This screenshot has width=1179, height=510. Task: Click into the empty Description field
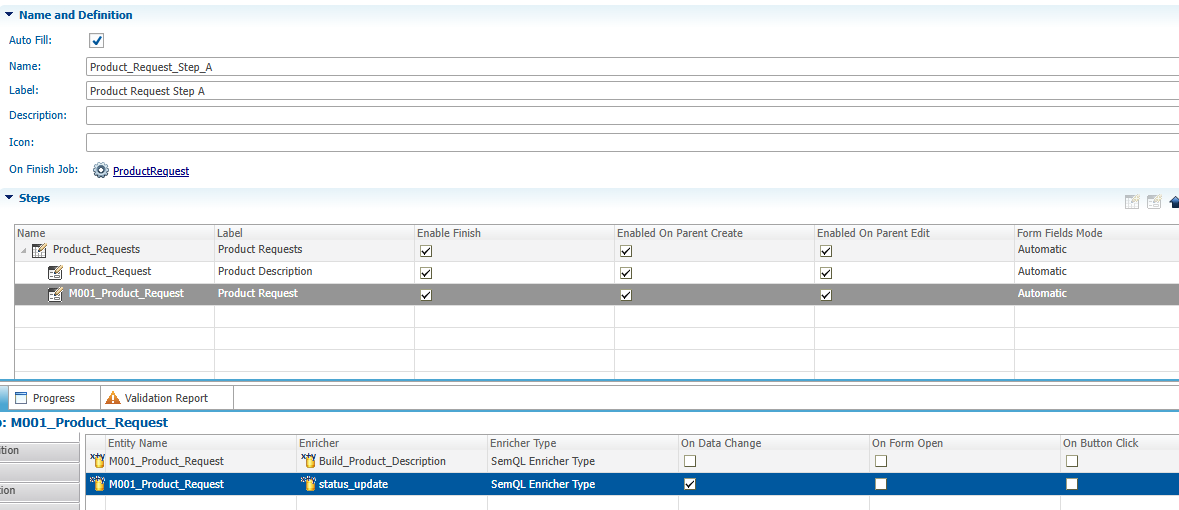[632, 116]
